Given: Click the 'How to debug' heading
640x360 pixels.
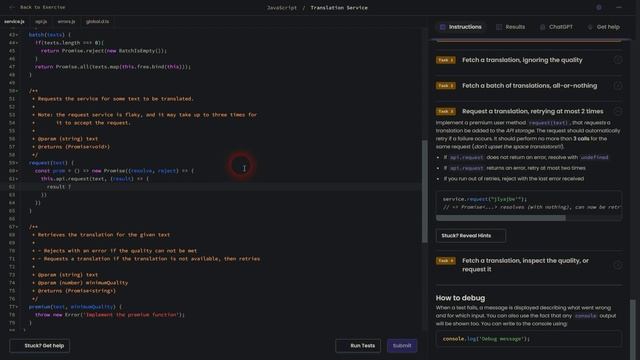Looking at the screenshot, I should click(x=460, y=298).
